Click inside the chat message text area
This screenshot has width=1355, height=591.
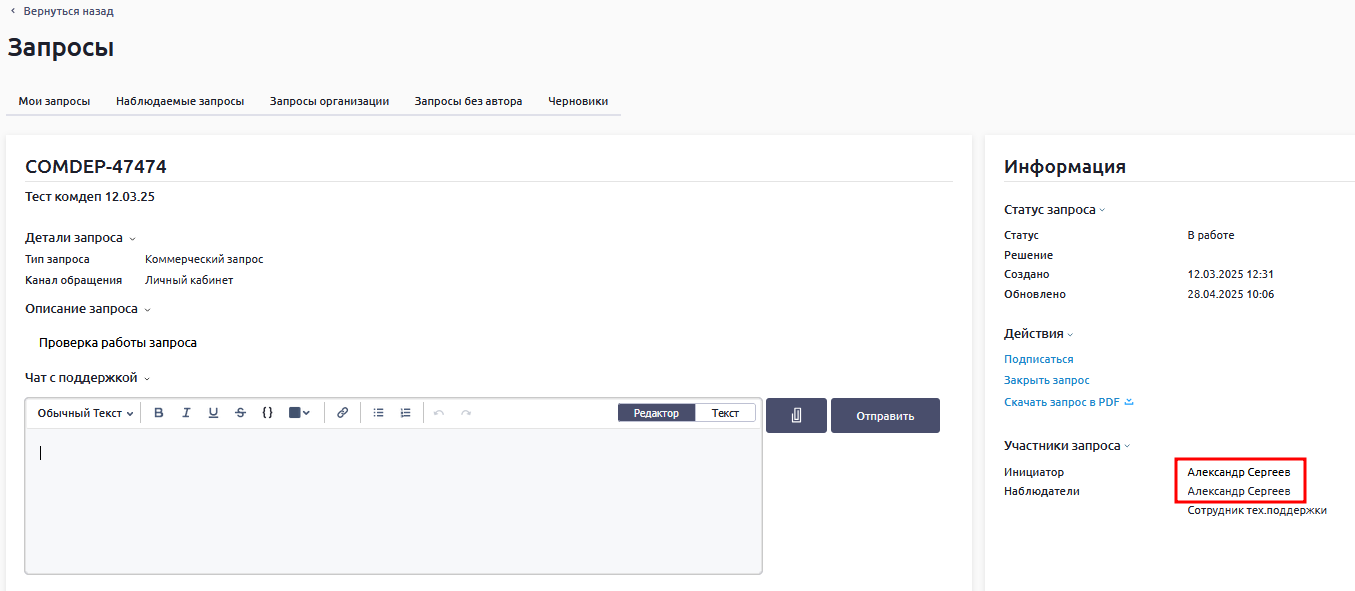pos(393,501)
